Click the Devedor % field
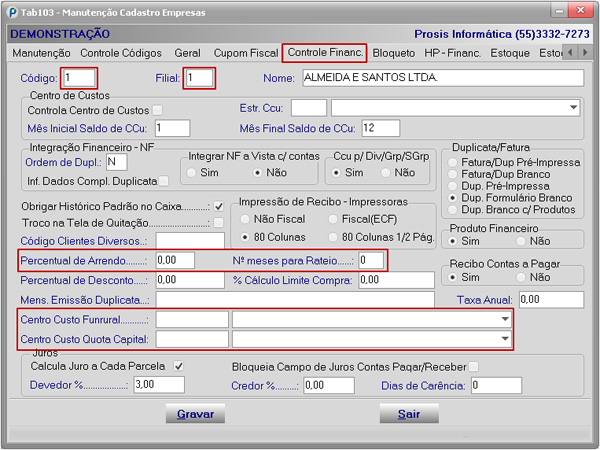This screenshot has width=600, height=450. [x=159, y=385]
